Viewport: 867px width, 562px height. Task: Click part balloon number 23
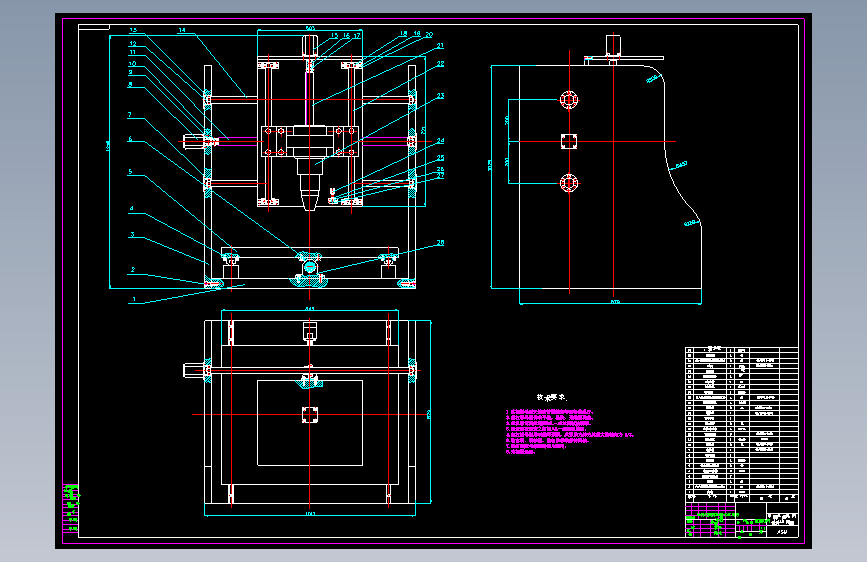440,96
